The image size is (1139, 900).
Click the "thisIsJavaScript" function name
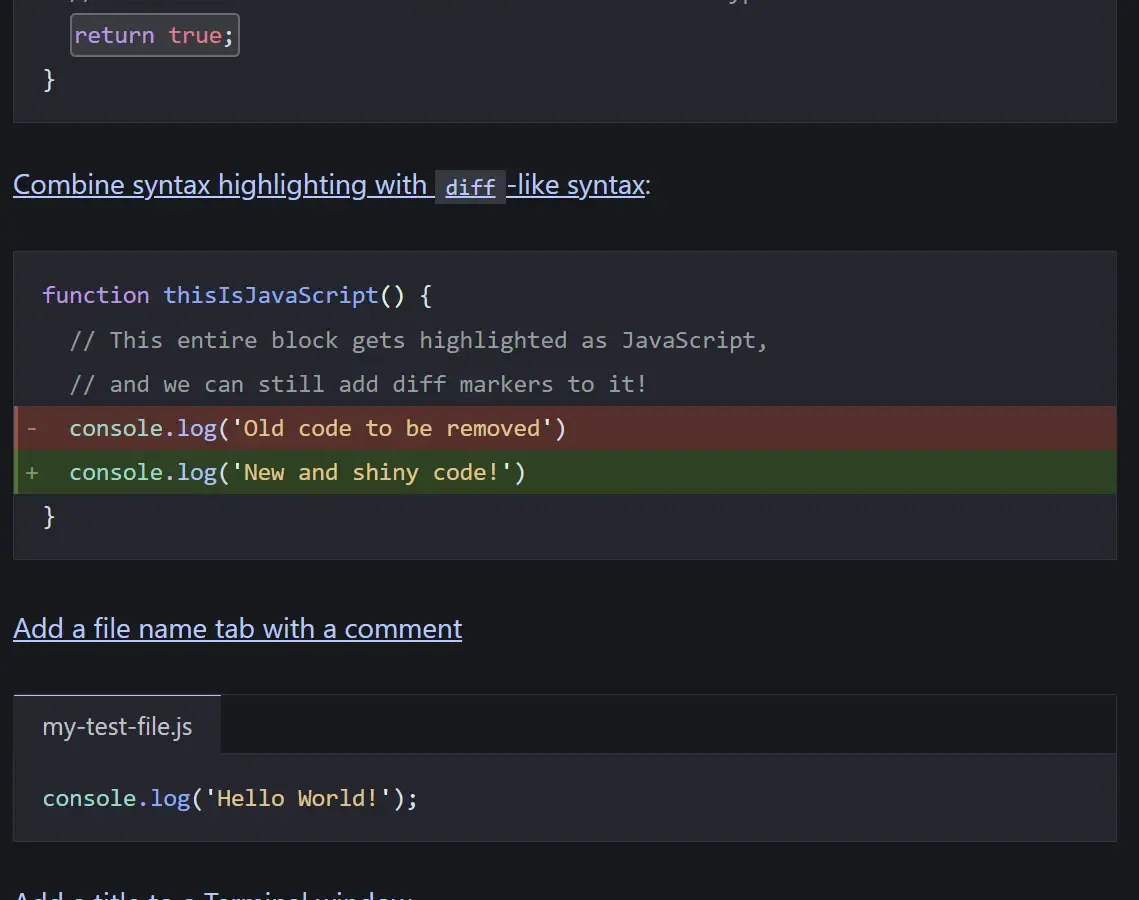point(270,296)
